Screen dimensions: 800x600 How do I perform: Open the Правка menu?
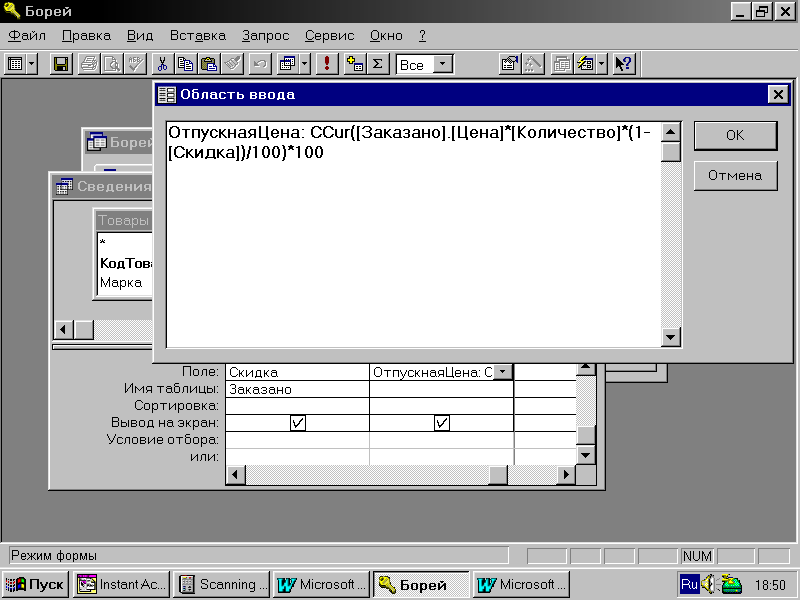86,36
